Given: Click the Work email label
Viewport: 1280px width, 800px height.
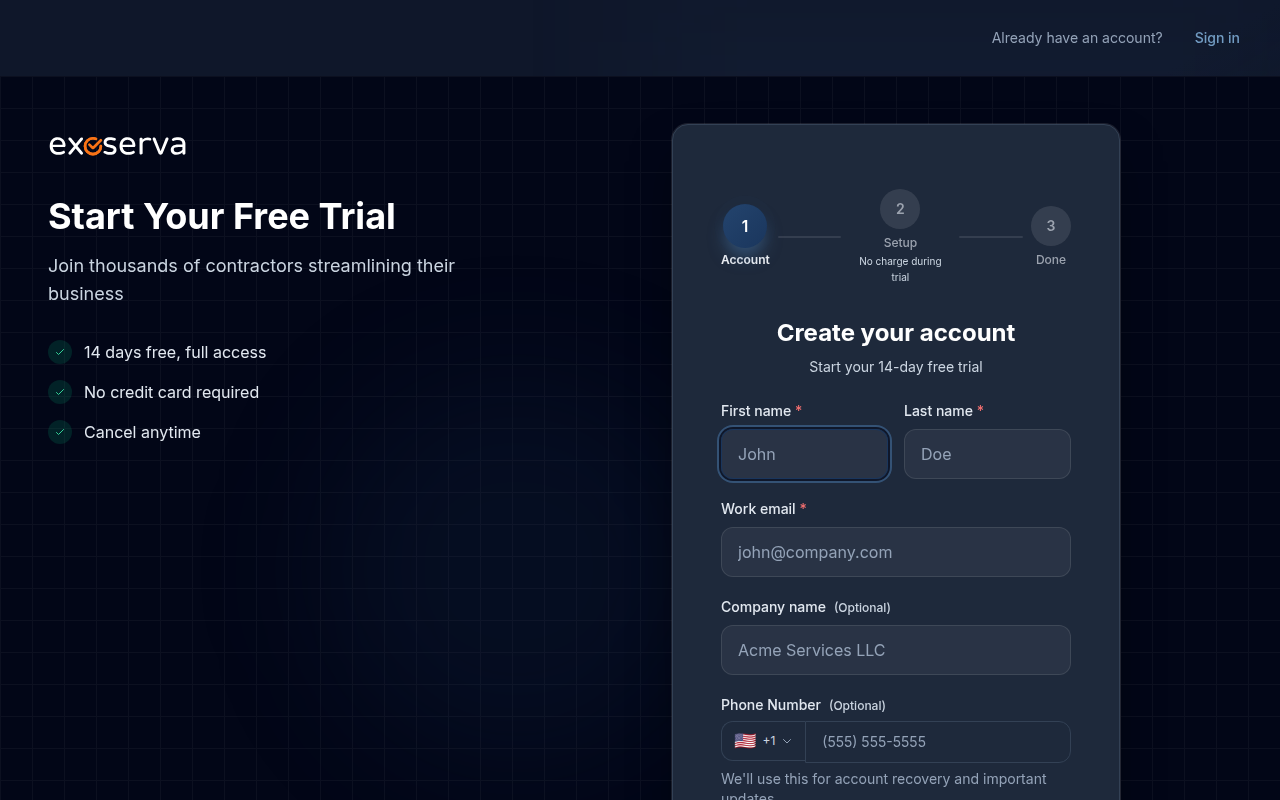Looking at the screenshot, I should [758, 509].
